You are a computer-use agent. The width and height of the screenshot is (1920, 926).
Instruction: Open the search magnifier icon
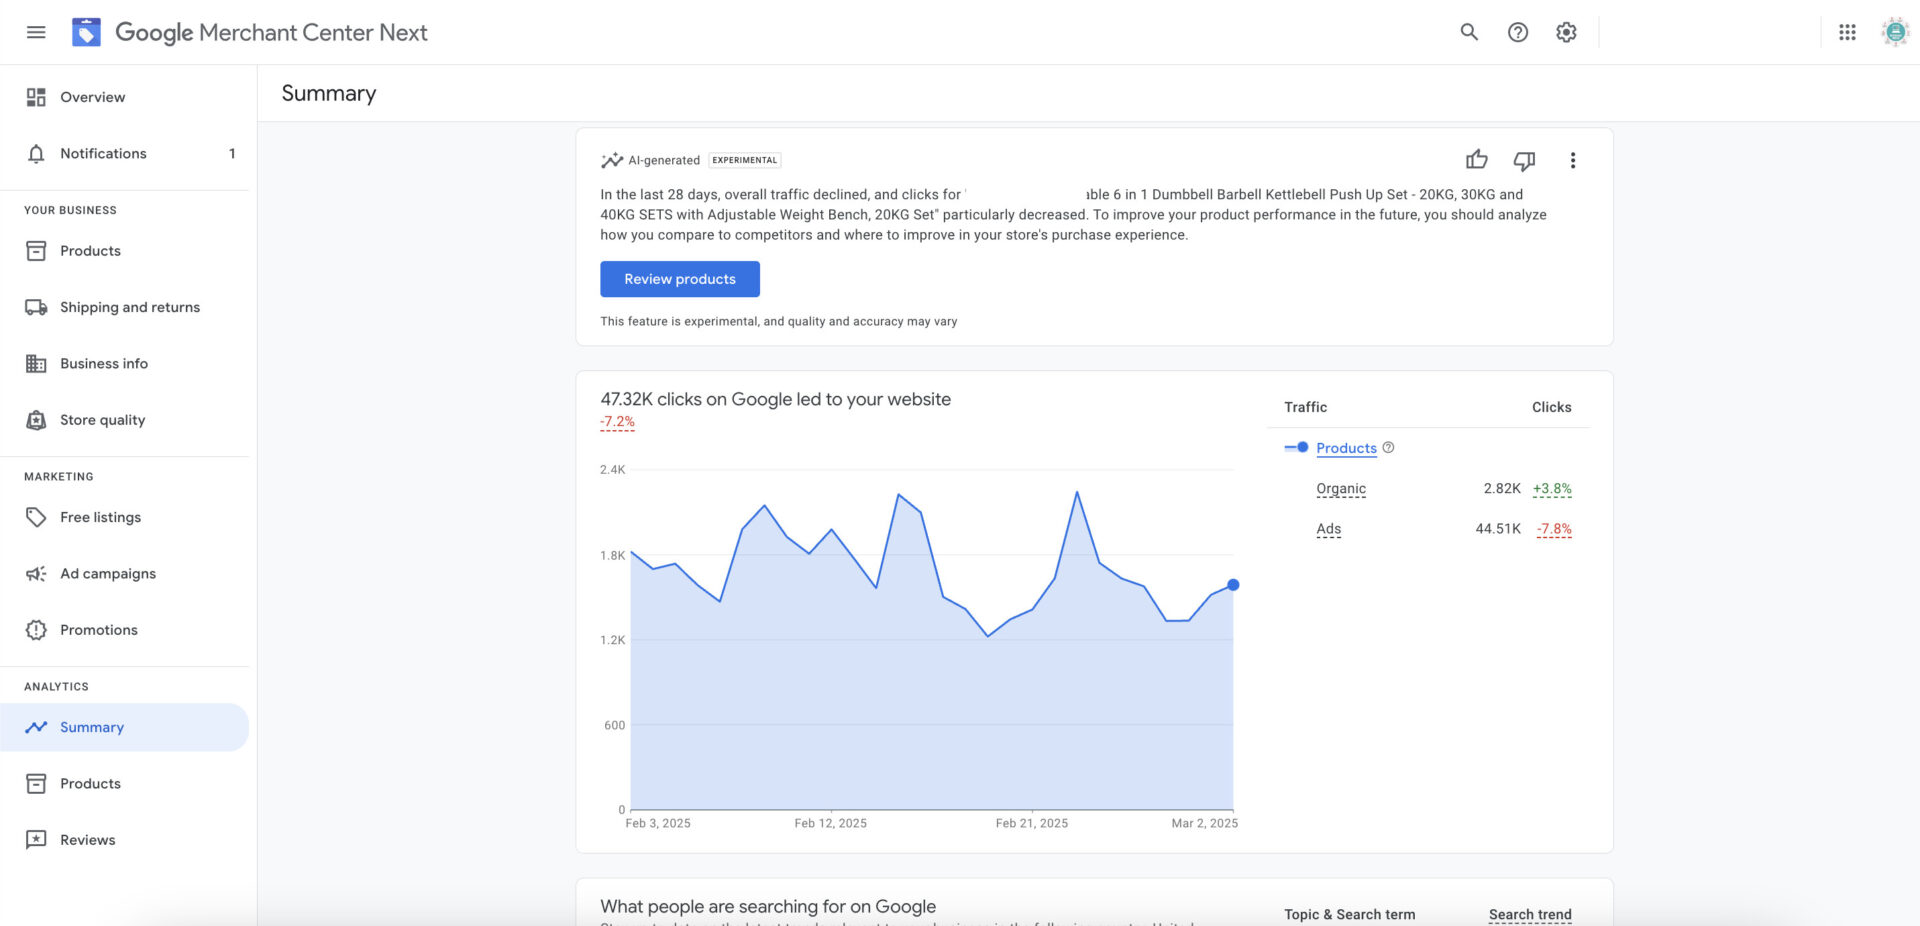pos(1469,32)
